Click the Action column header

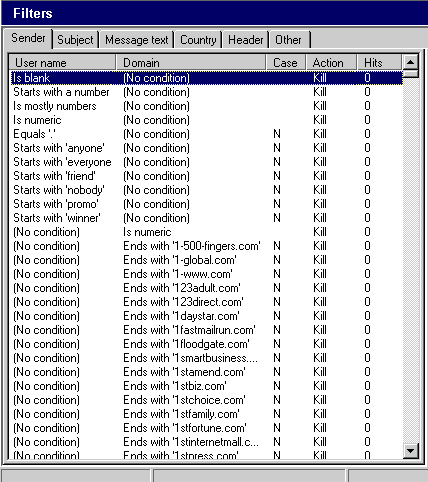pos(331,62)
